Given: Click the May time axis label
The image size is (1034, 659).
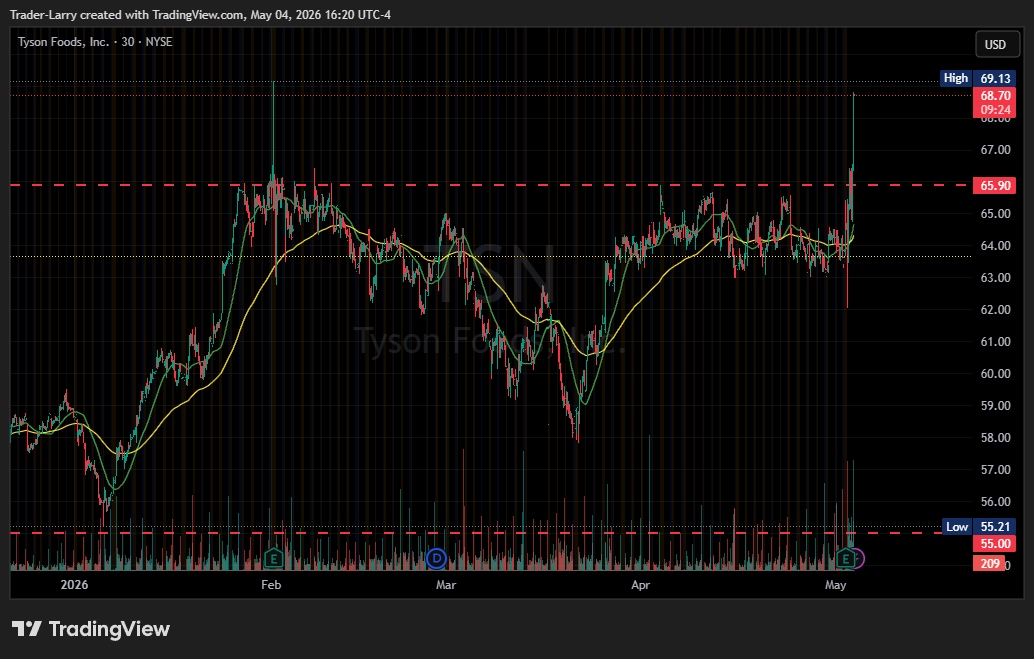Looking at the screenshot, I should pos(836,585).
